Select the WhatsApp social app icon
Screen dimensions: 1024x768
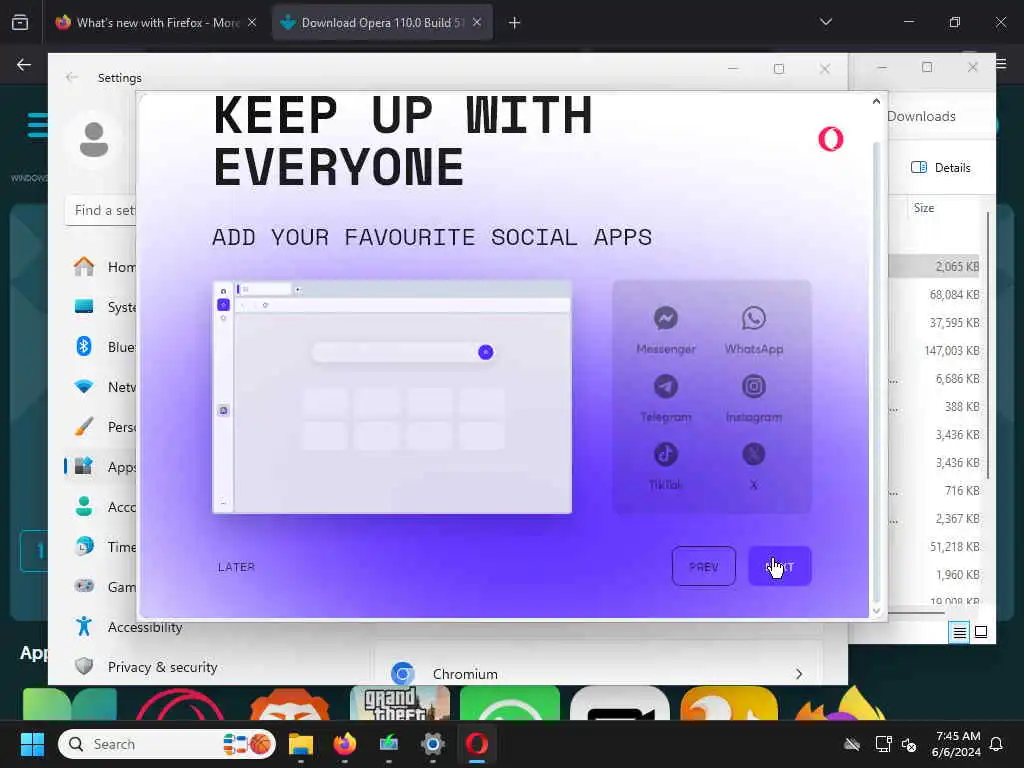pyautogui.click(x=754, y=318)
